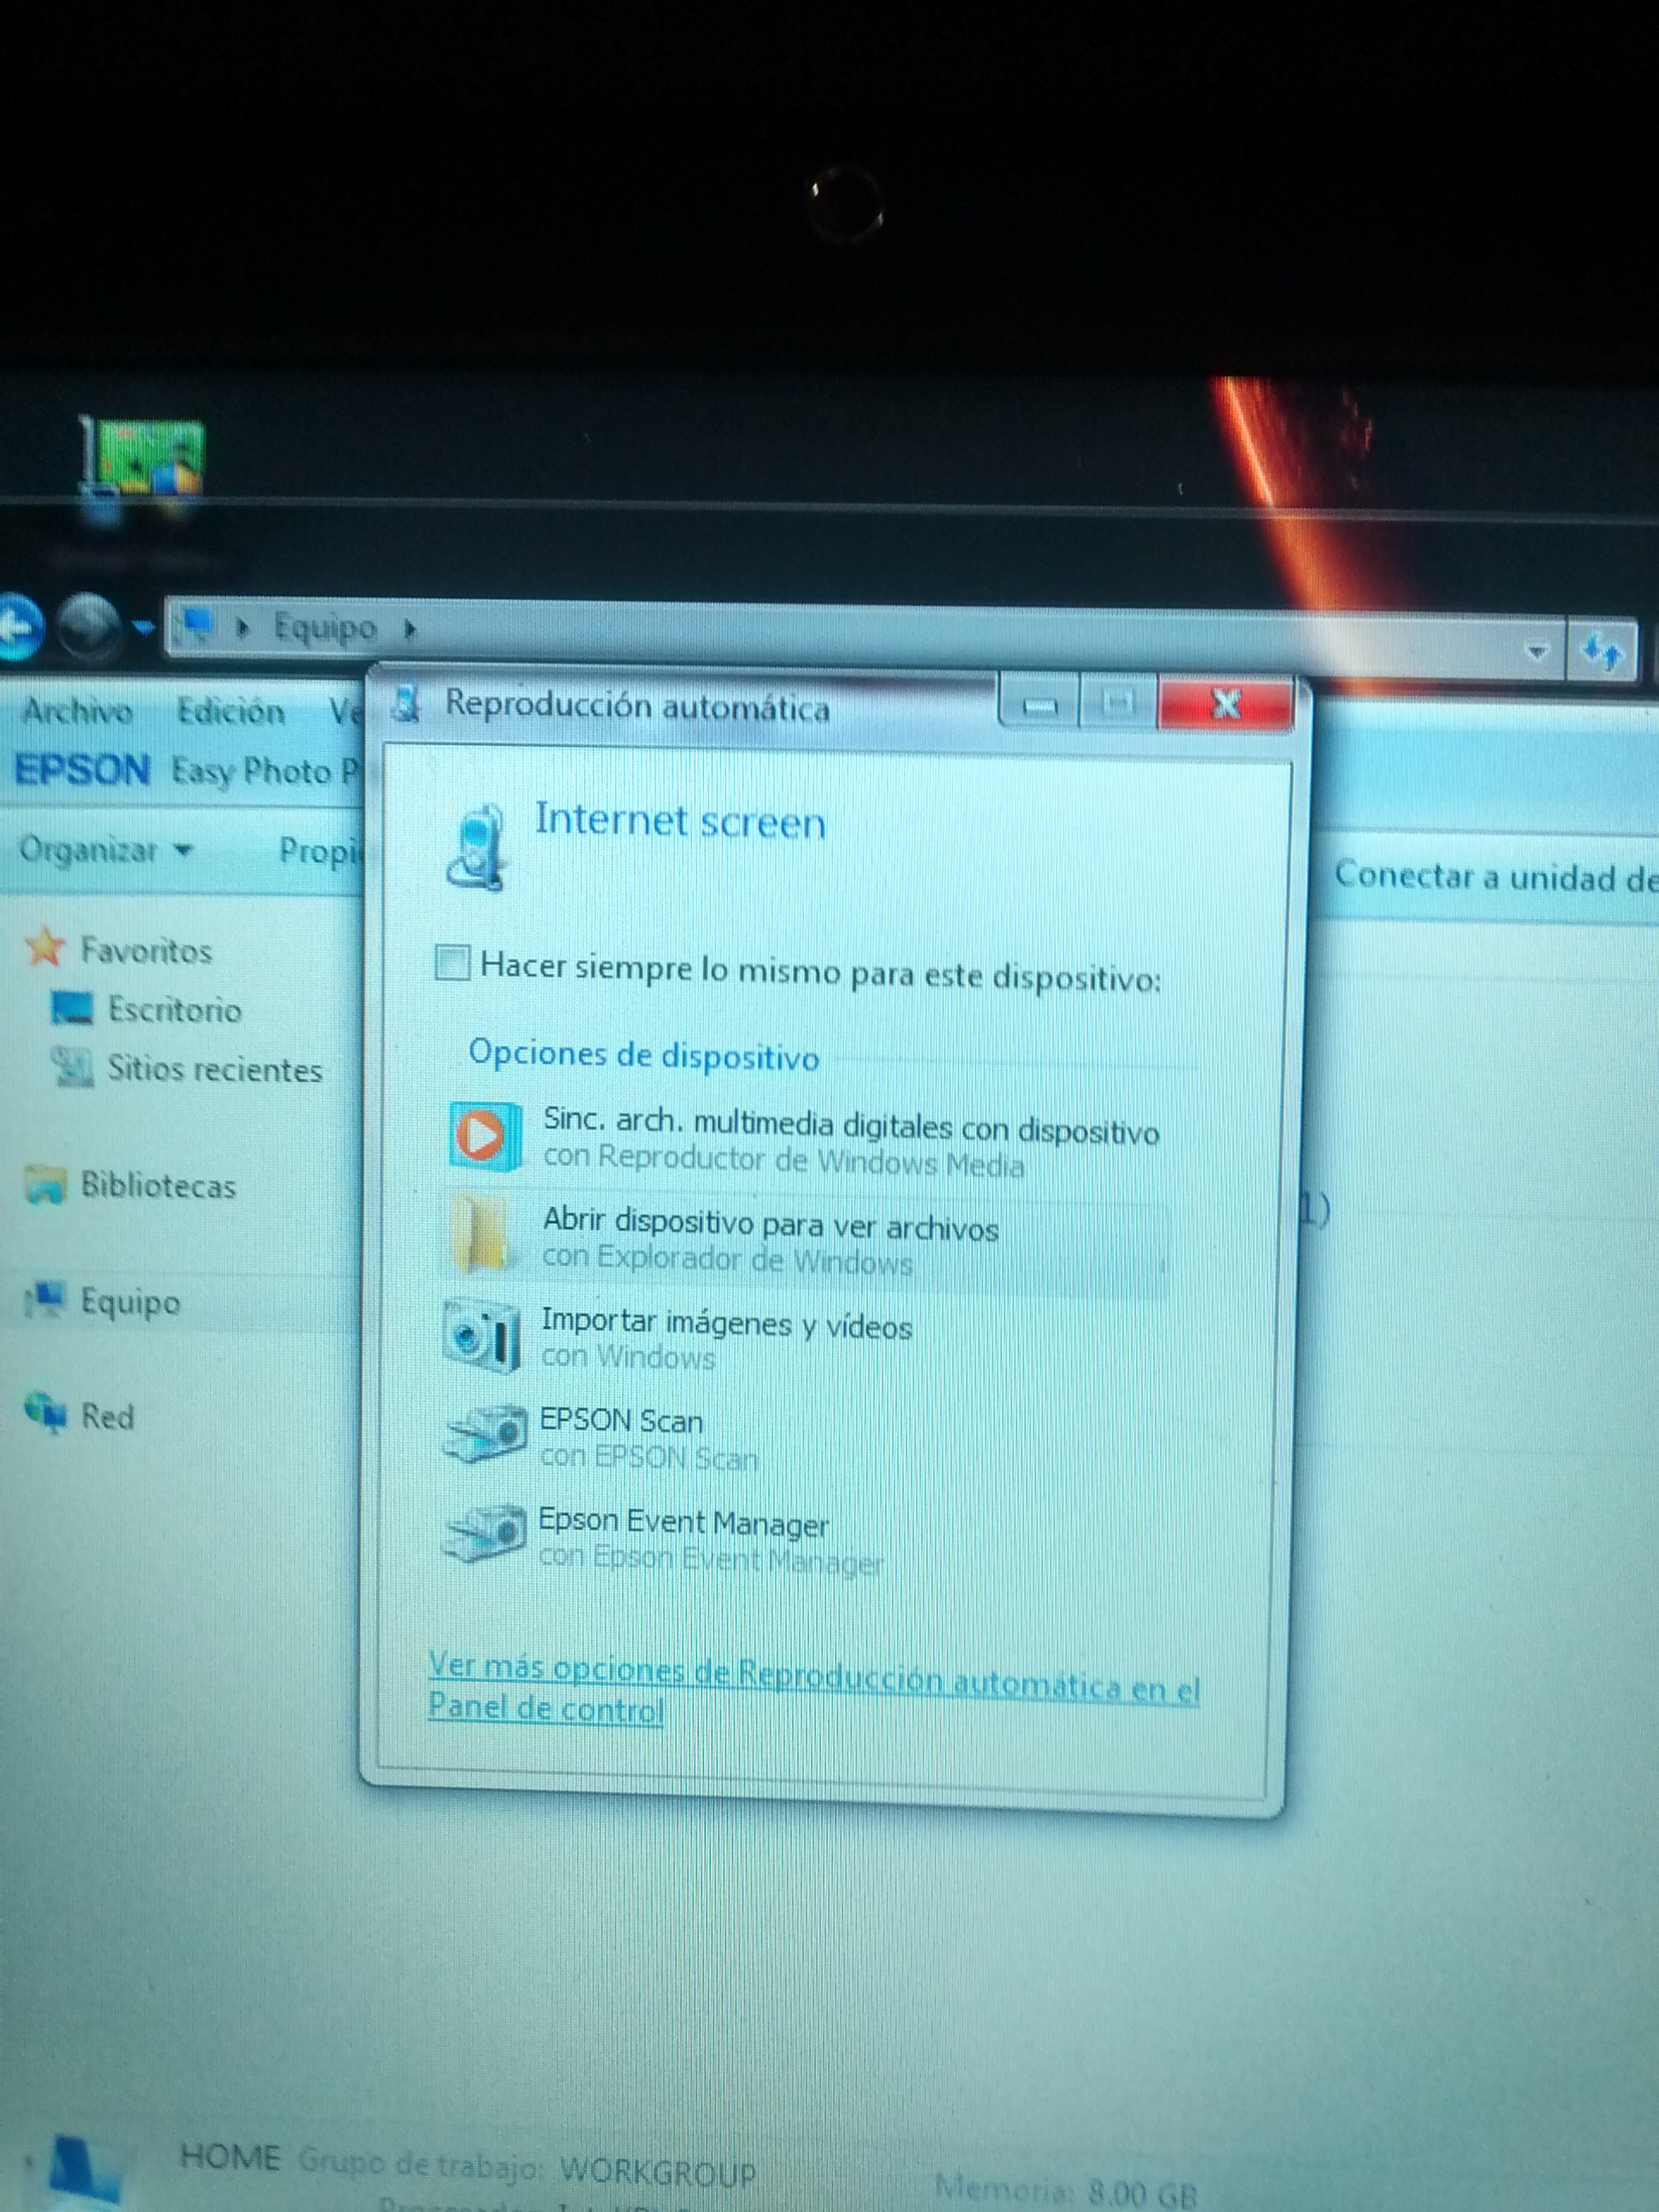
Task: Expand the arrow after Equipo in address bar
Action: coord(409,630)
